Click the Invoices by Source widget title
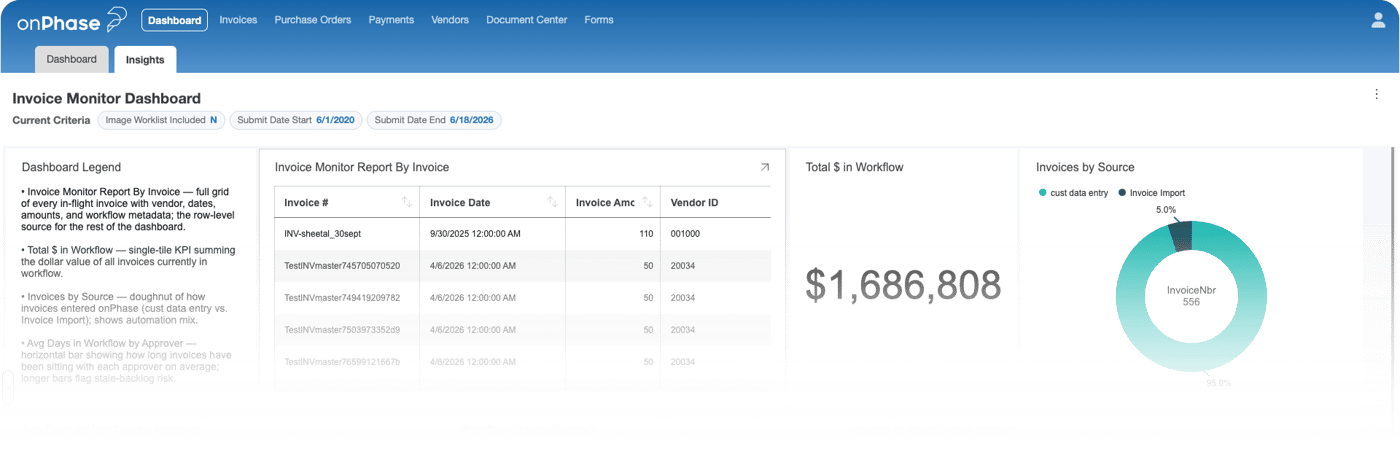Screen dimensions: 1400x451 point(1085,167)
